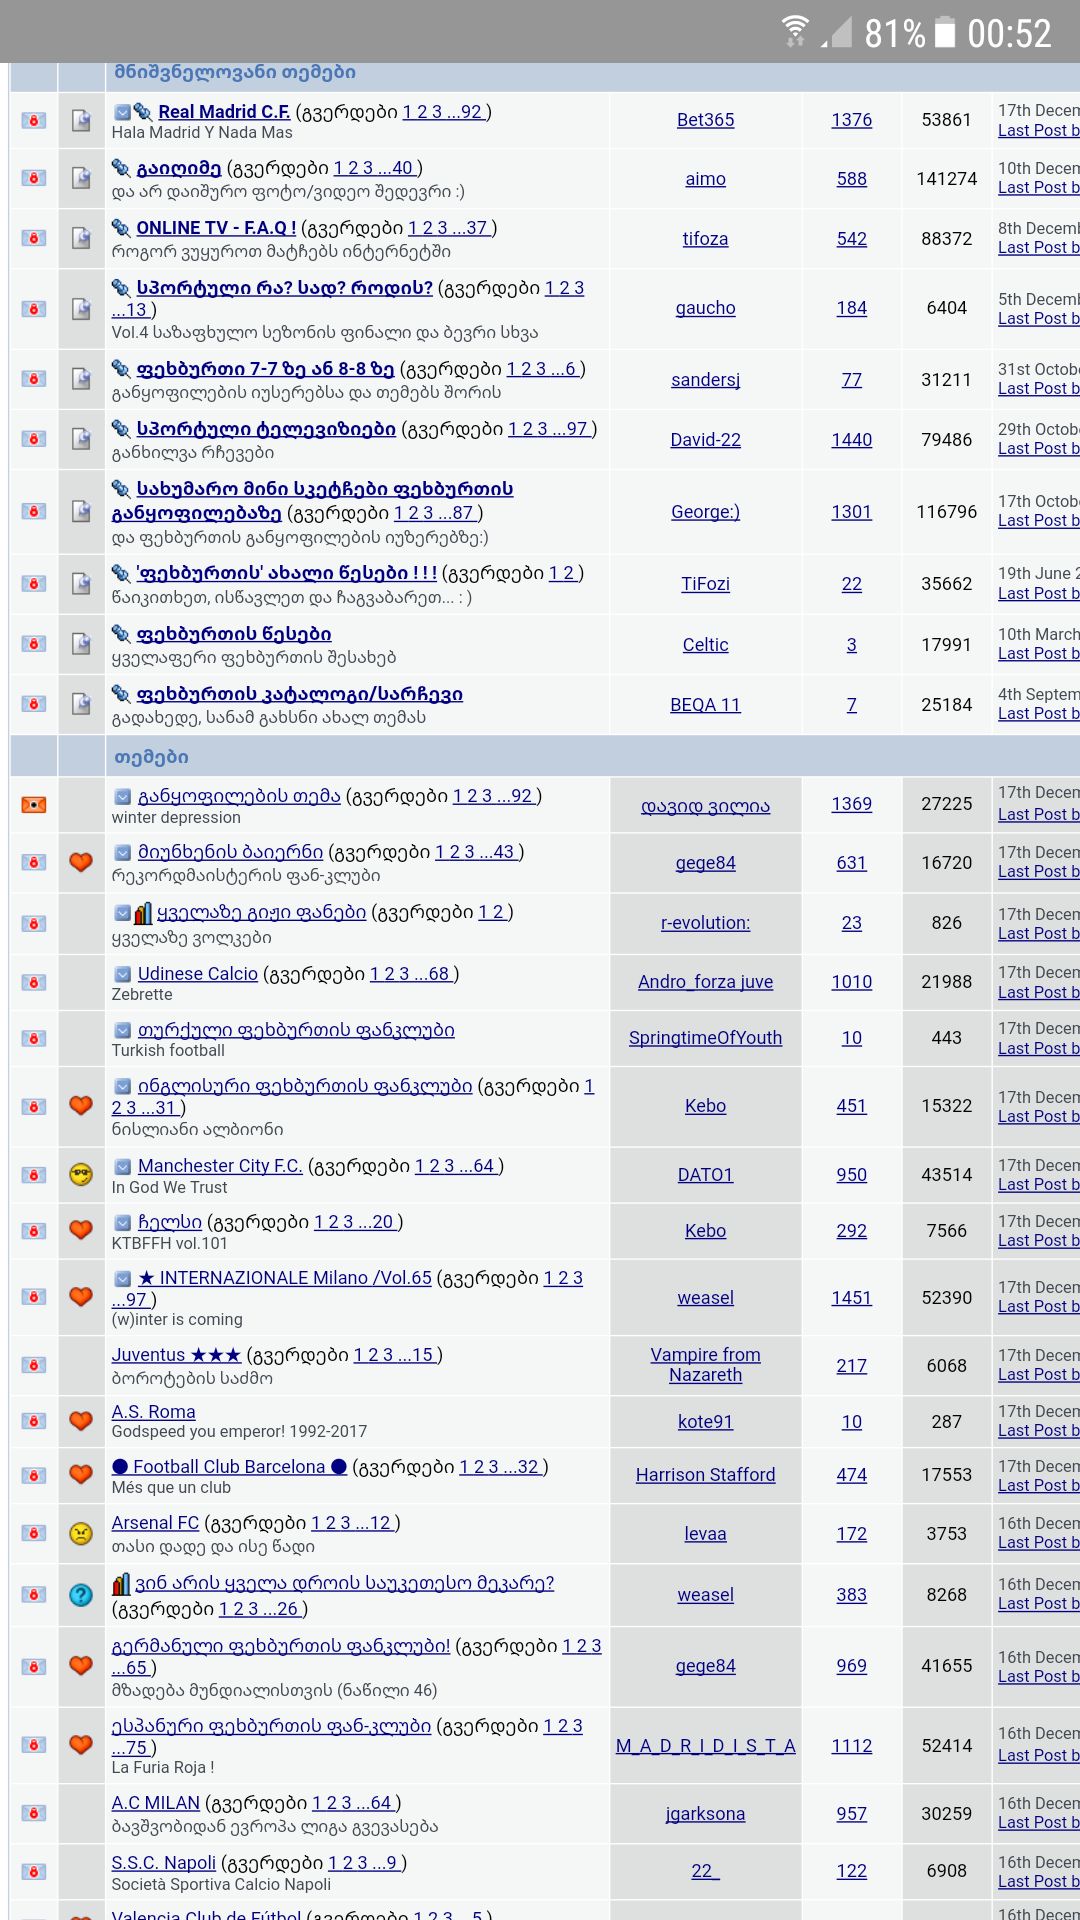1080x1920 pixels.
Task: Click the angry smiley icon beside Arsenal FC
Action: [81, 1533]
